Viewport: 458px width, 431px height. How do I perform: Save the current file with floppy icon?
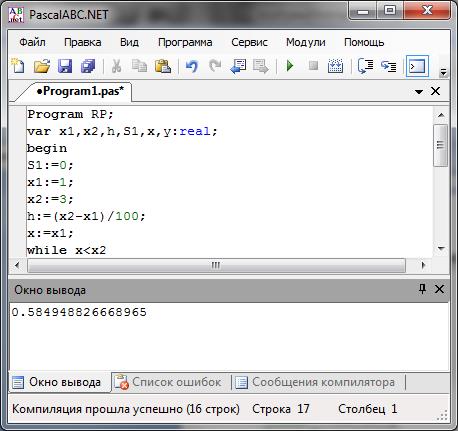click(x=65, y=66)
